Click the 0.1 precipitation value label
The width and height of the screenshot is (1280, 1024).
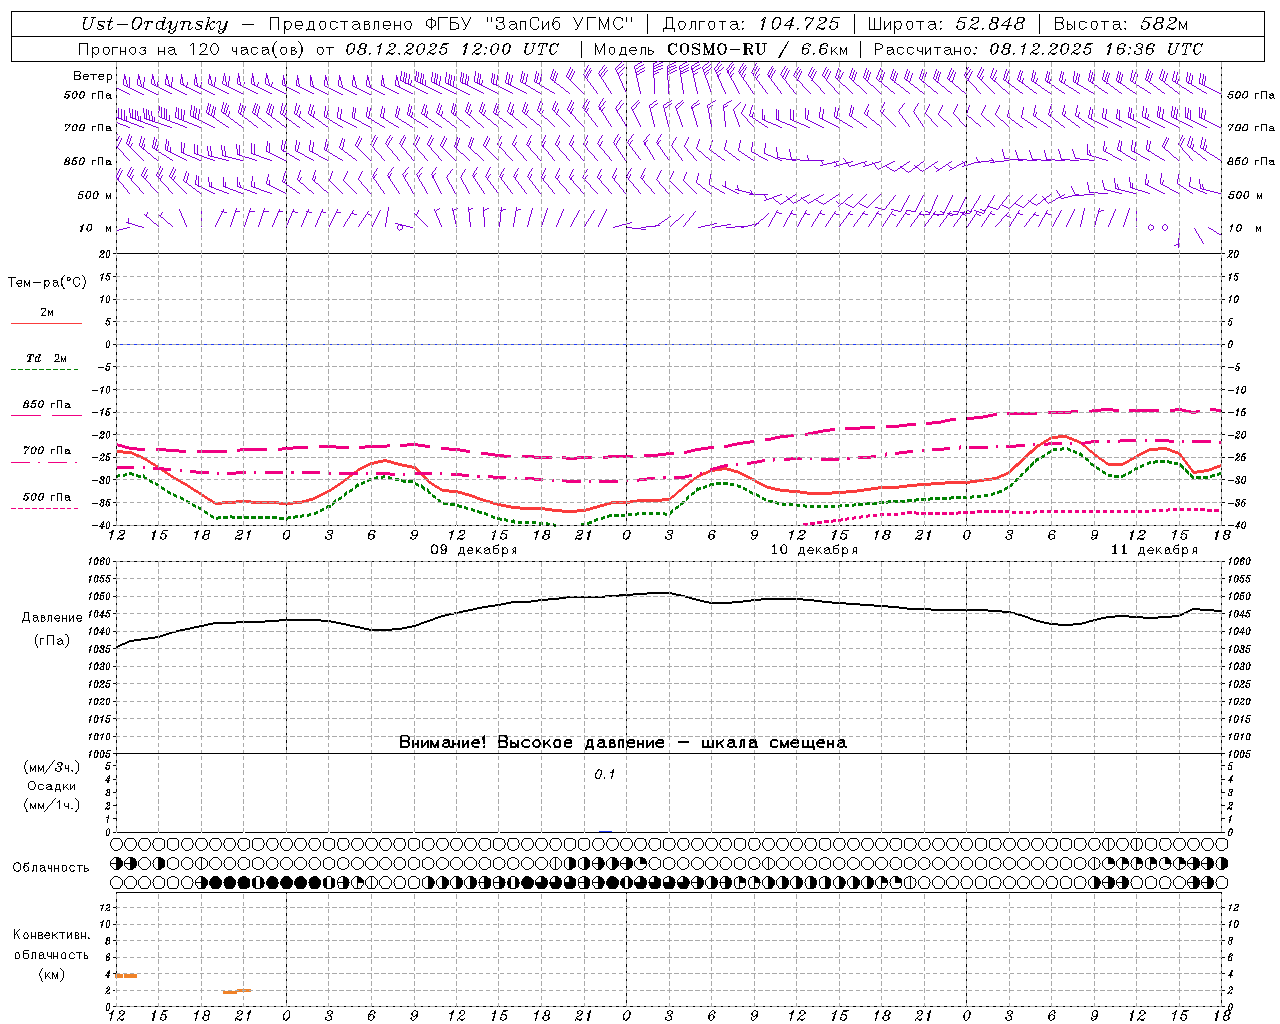coord(605,775)
